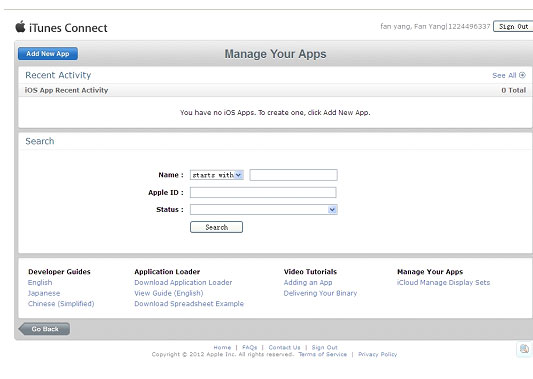
Task: Open the Name 'starts with' dropdown
Action: (217, 175)
